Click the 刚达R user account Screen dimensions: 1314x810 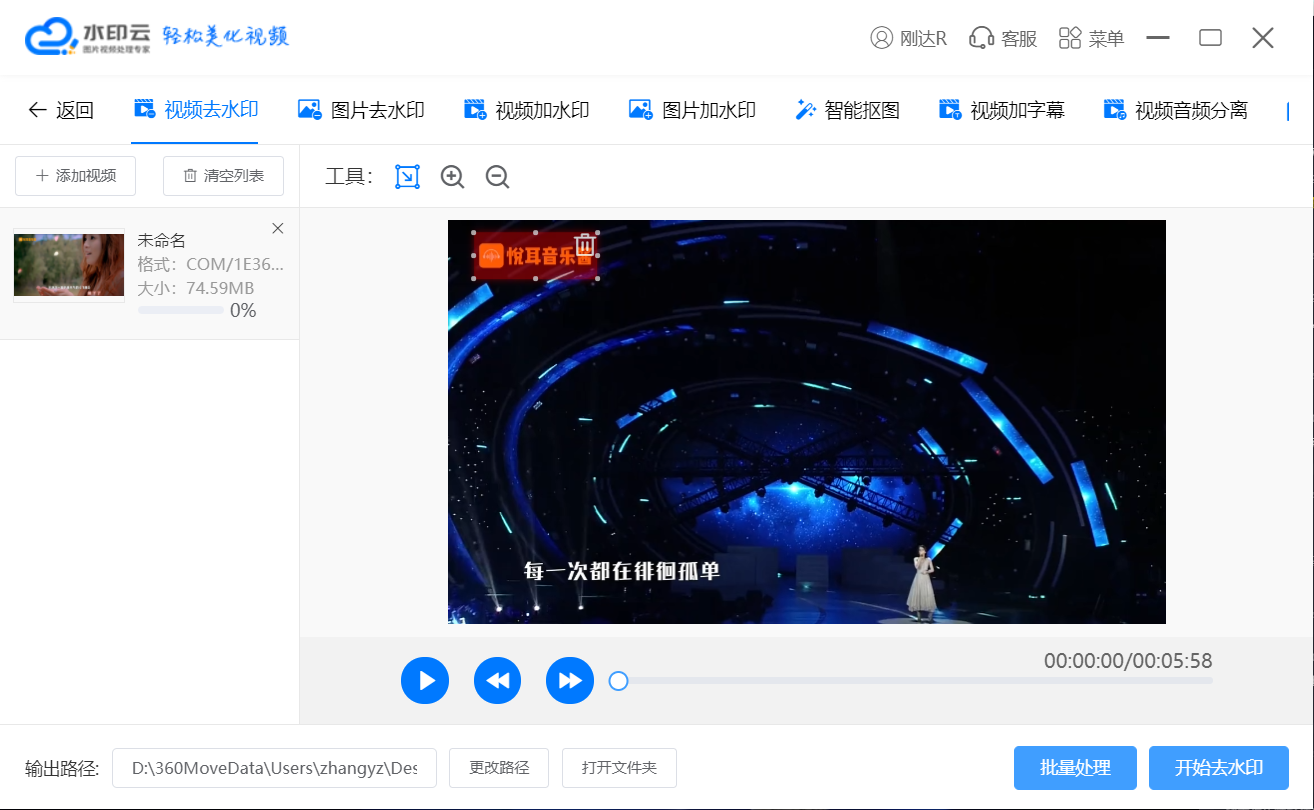click(x=908, y=39)
